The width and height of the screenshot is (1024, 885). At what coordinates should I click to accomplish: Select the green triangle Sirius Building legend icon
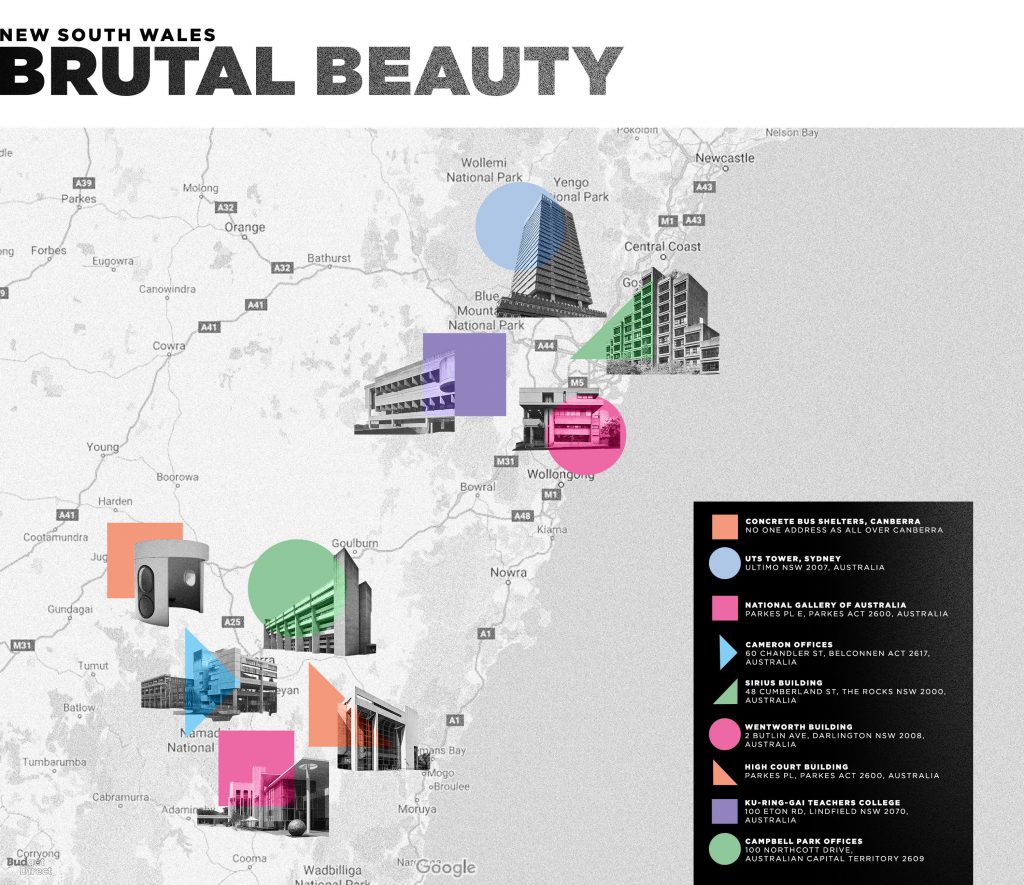tap(726, 691)
